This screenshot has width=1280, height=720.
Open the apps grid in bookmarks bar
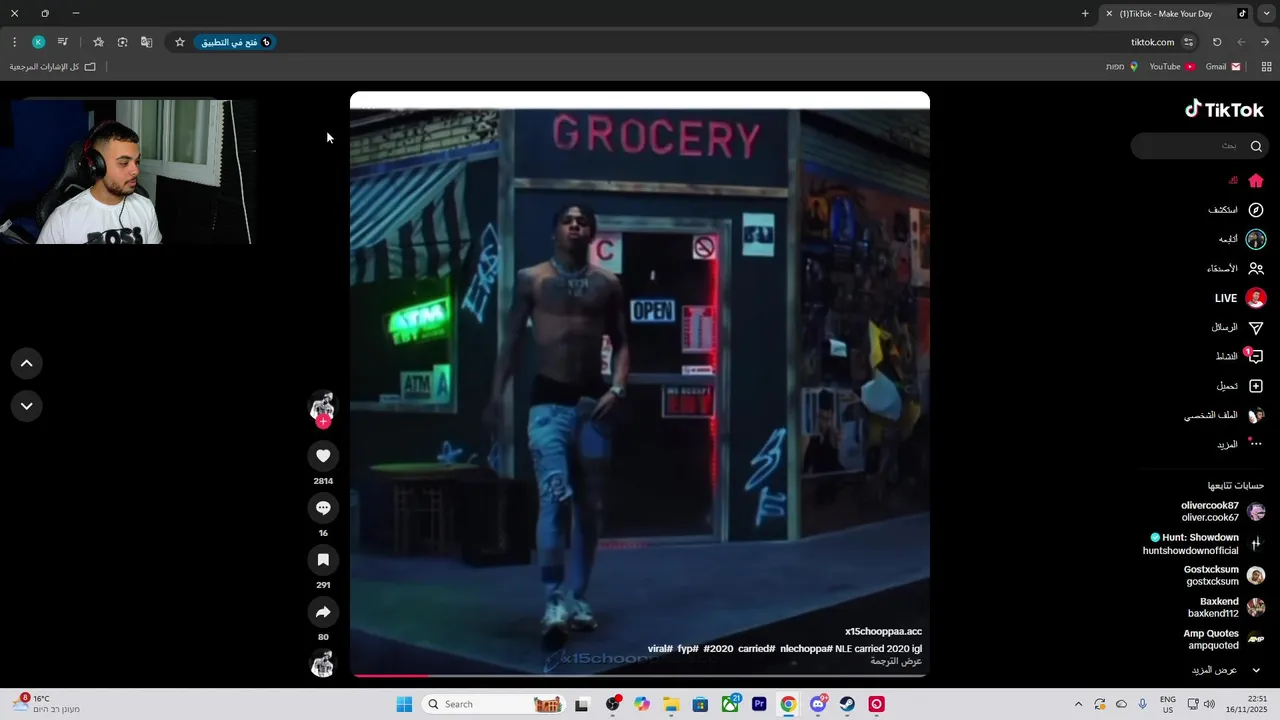[x=1266, y=67]
